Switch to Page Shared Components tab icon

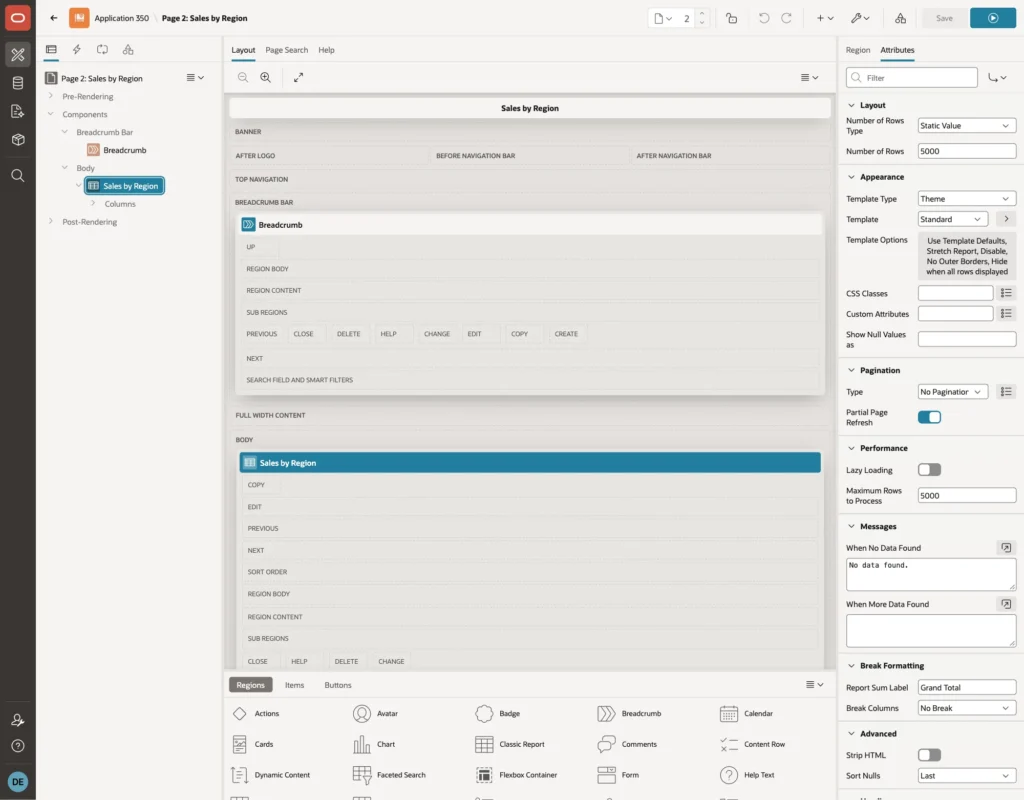pos(128,50)
